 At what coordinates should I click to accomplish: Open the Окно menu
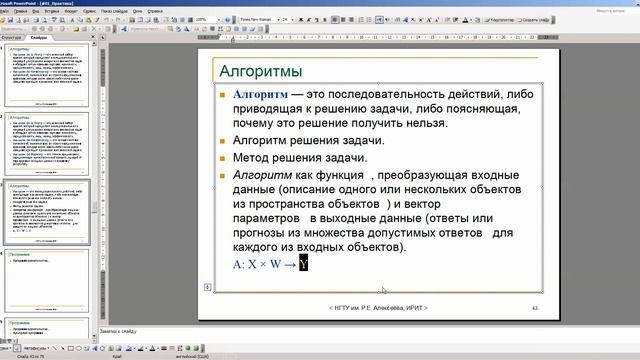coord(137,11)
